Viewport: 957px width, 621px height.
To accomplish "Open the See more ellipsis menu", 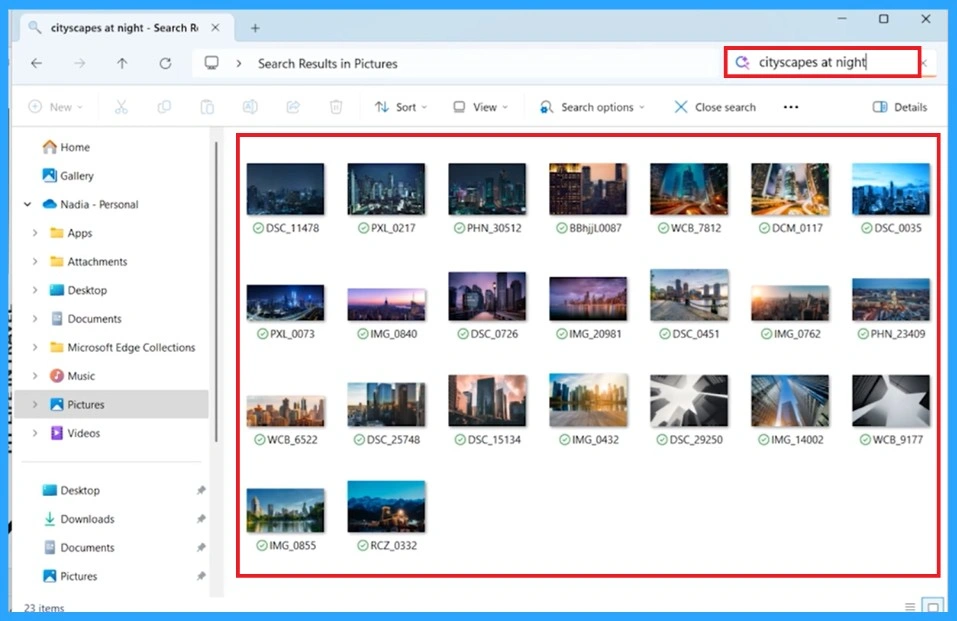I will (x=790, y=106).
